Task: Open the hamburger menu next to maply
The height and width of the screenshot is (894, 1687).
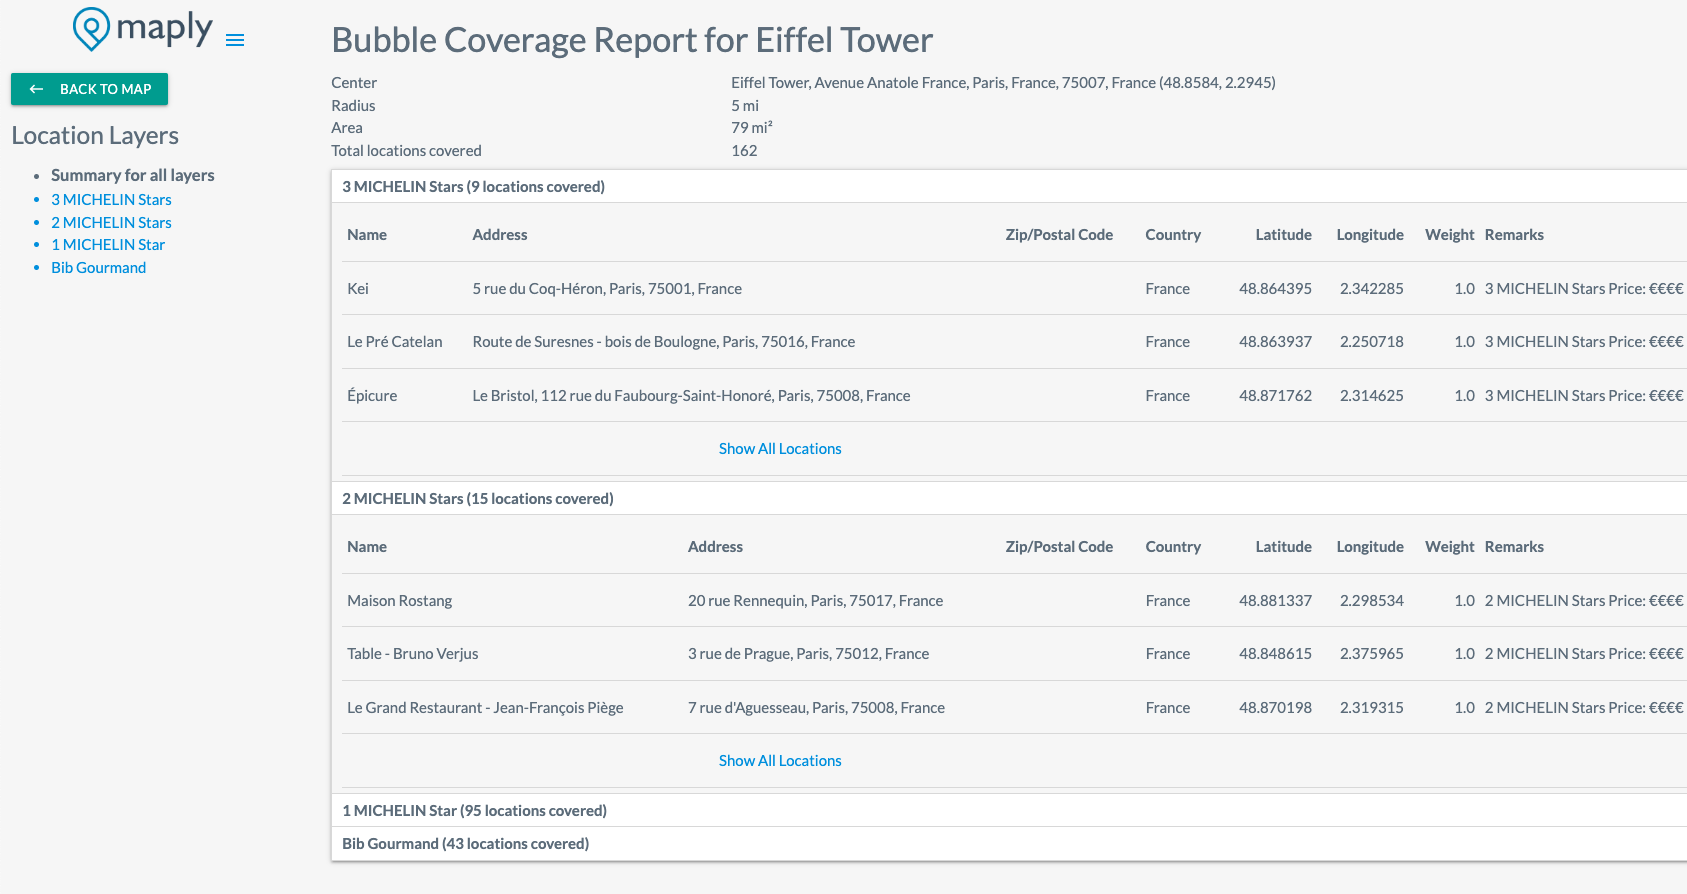Action: point(235,40)
